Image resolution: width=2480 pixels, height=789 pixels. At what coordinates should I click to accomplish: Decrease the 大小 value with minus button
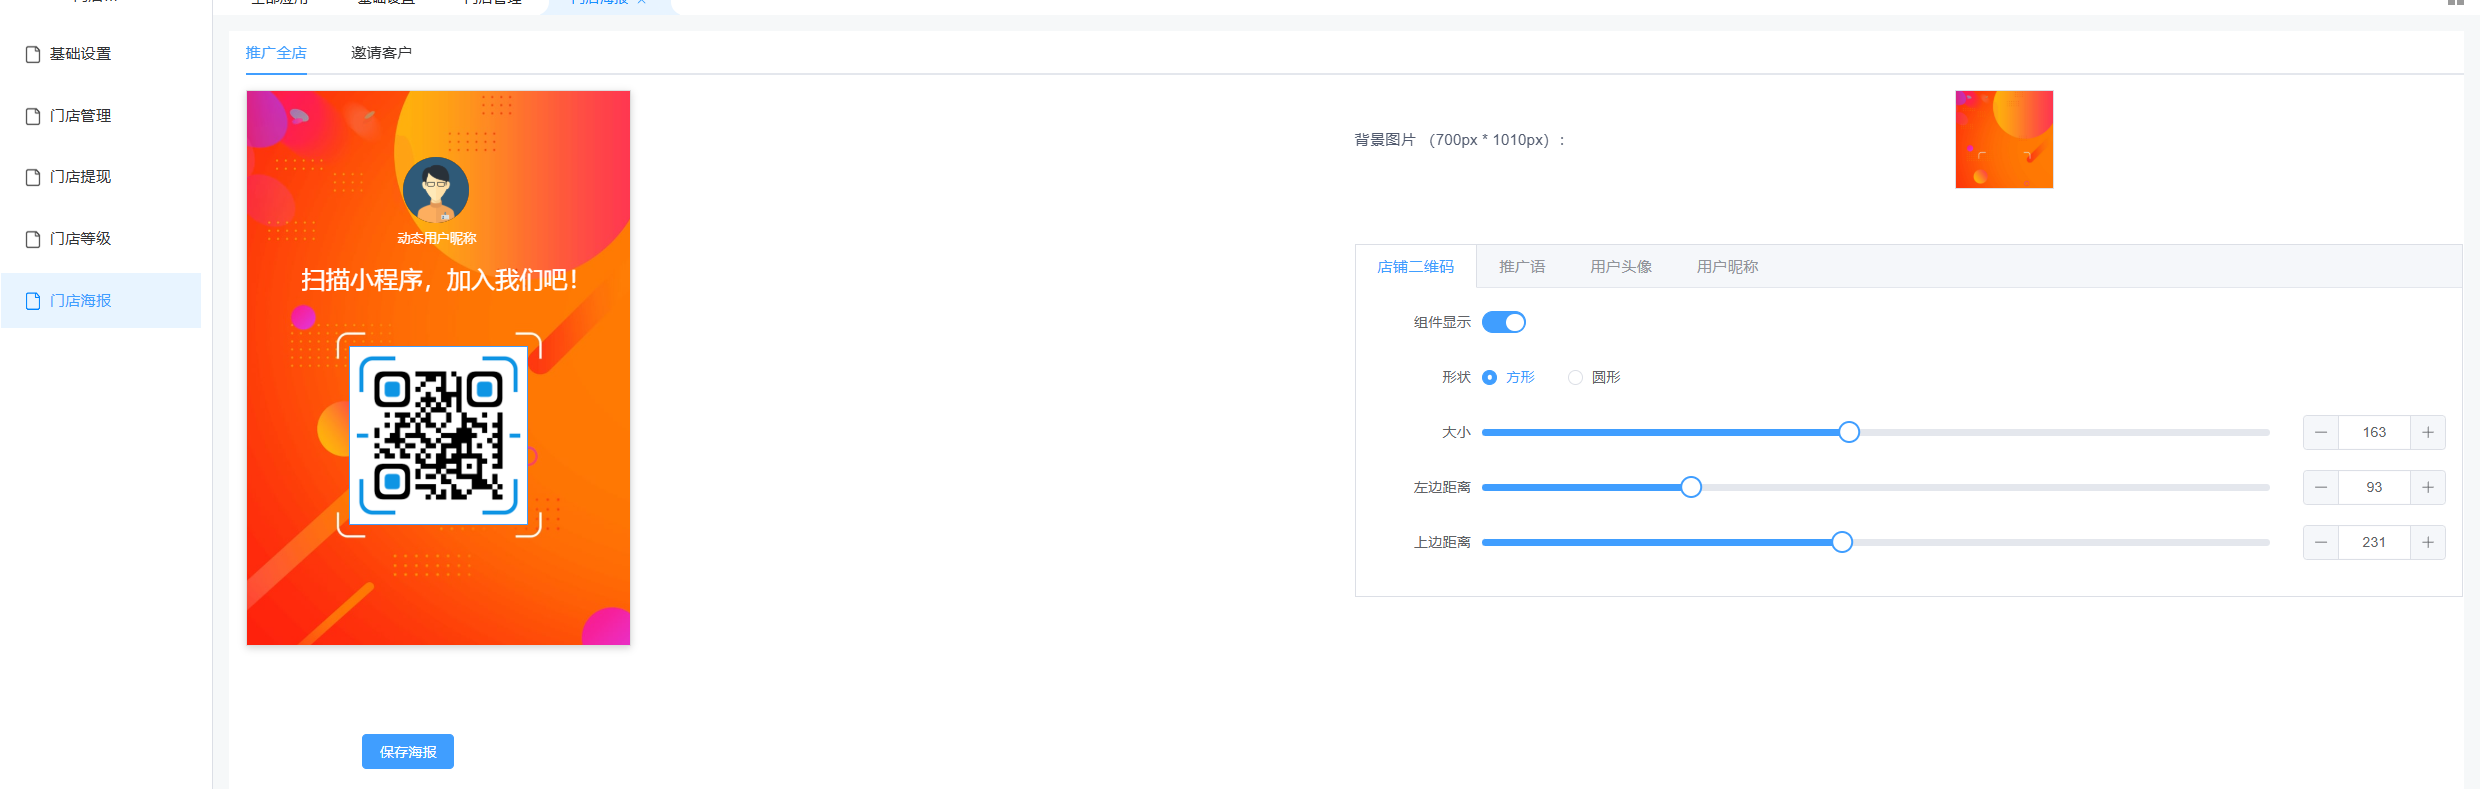(x=2321, y=433)
